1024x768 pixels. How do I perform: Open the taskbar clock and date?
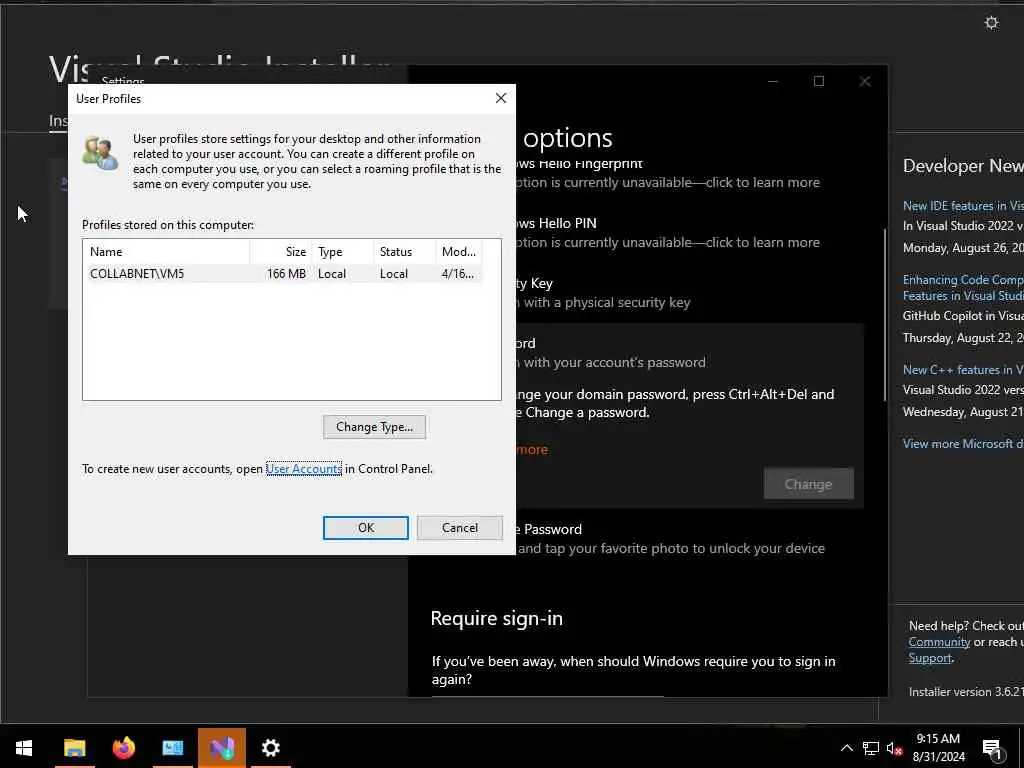click(938, 748)
